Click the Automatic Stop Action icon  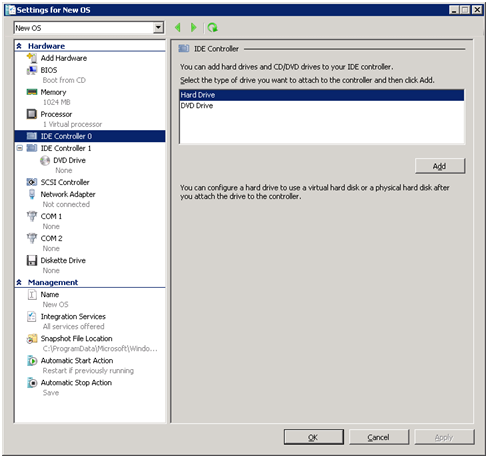tap(32, 383)
